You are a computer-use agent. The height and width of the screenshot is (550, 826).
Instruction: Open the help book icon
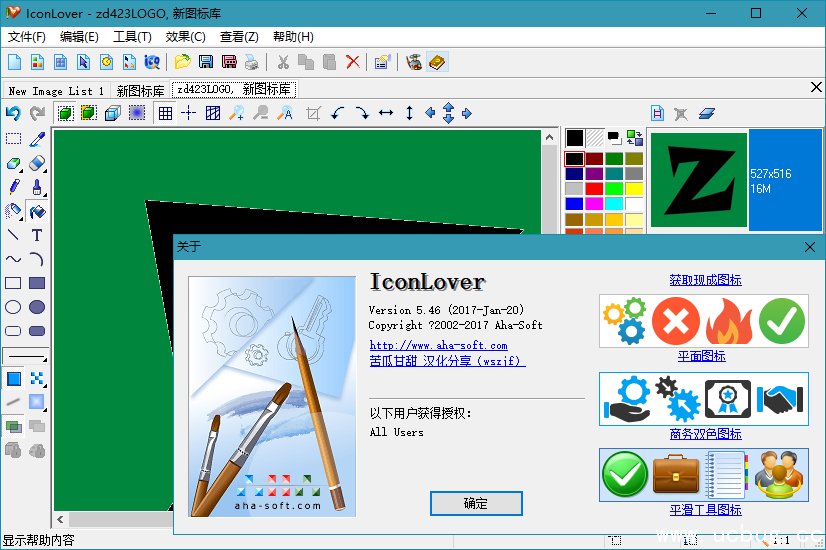pos(437,62)
